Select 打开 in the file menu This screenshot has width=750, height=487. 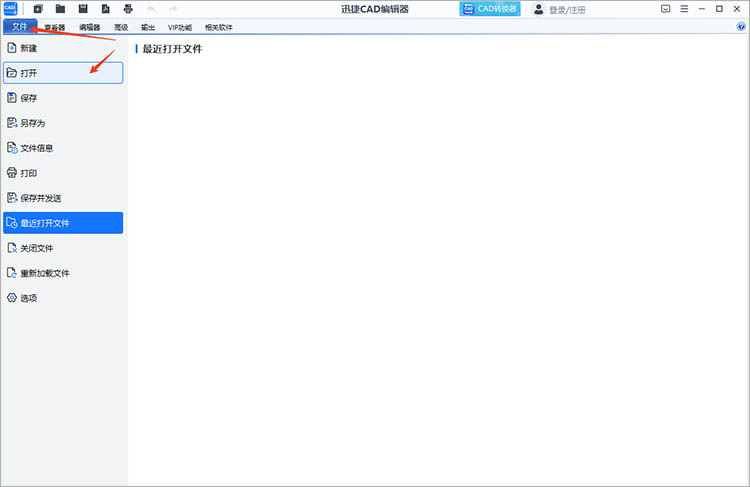[63, 73]
